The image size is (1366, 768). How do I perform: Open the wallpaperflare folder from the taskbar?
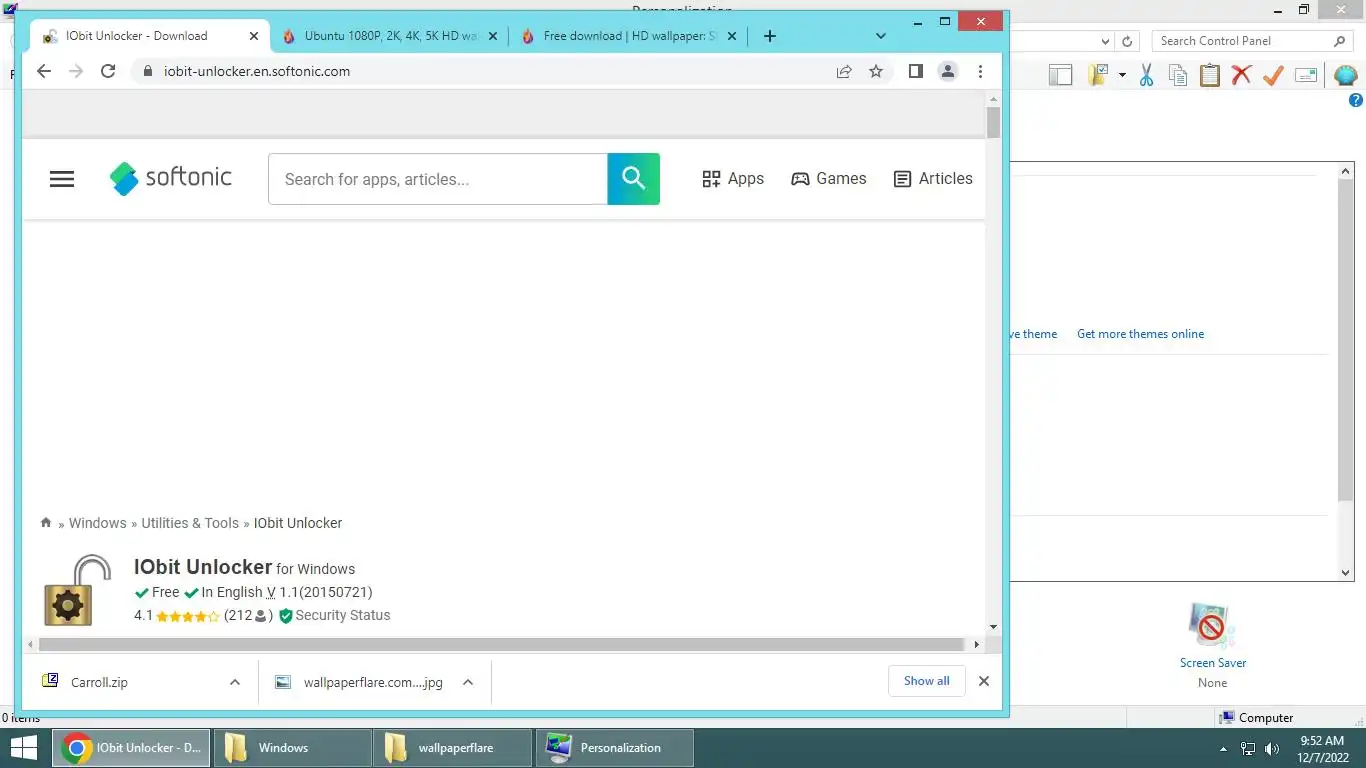453,748
